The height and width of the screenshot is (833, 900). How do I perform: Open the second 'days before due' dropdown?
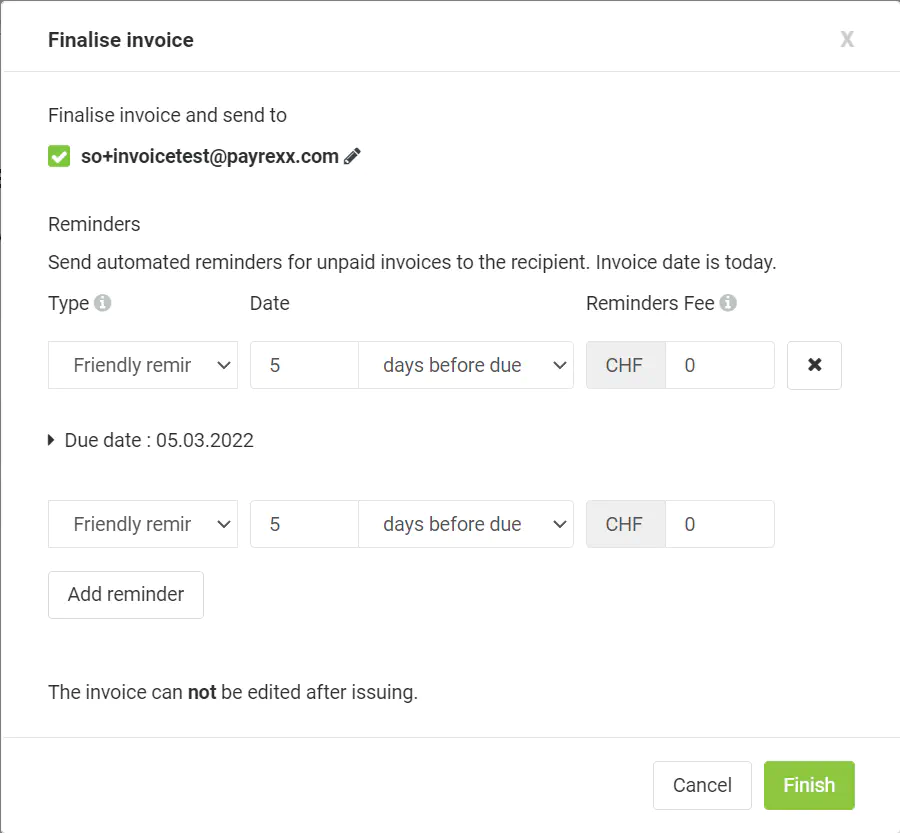coord(465,524)
